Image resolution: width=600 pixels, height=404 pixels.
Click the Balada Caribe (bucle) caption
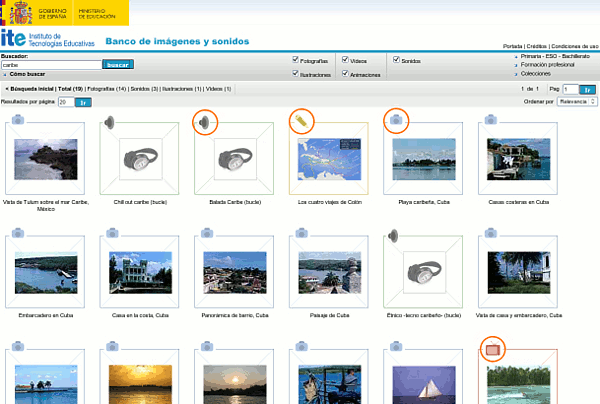click(x=235, y=202)
